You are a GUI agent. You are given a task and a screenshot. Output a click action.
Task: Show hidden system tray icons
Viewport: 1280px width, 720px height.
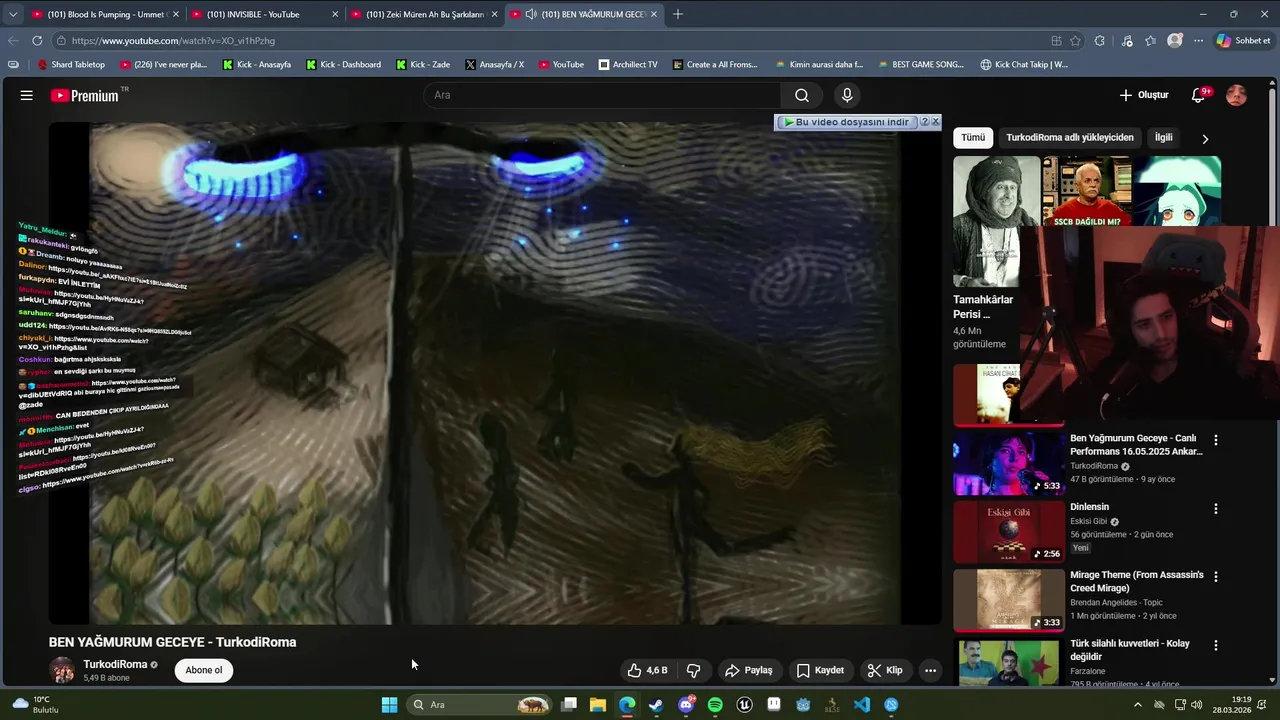click(x=1137, y=705)
